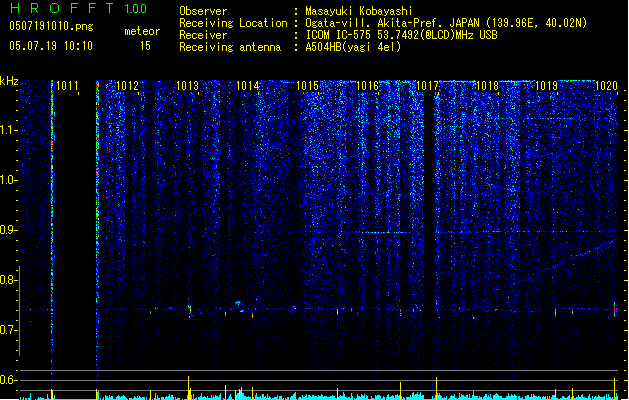Click the HROFFT 1.00 title text
629x400 pixels.
(x=79, y=8)
